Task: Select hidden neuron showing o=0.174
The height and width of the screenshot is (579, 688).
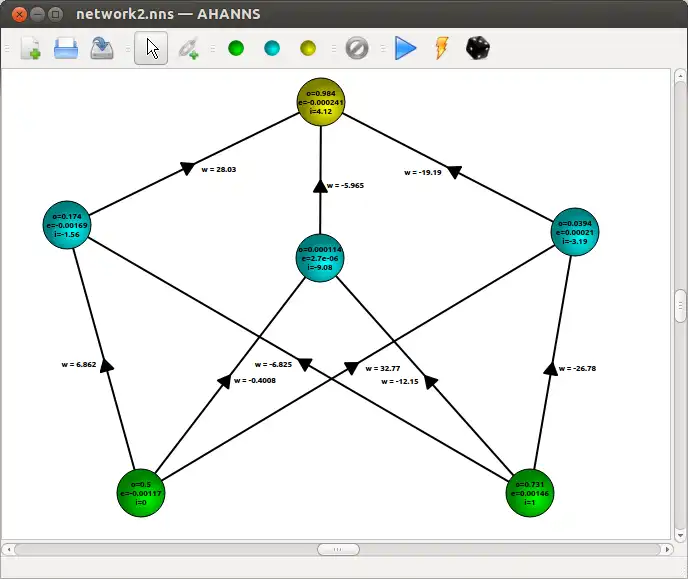Action: [x=67, y=225]
